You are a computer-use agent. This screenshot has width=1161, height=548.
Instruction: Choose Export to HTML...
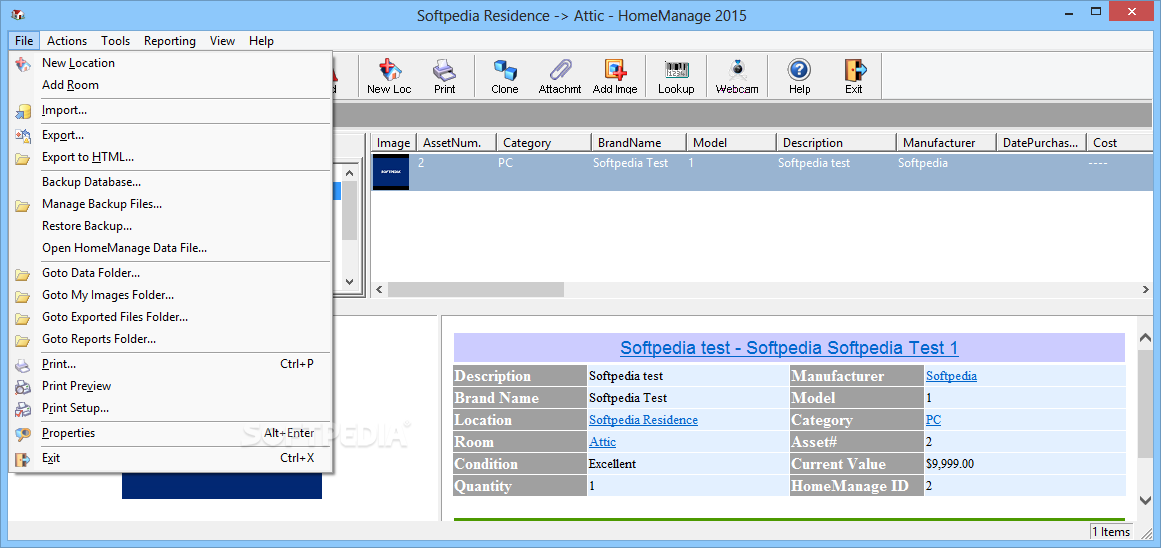(x=171, y=157)
